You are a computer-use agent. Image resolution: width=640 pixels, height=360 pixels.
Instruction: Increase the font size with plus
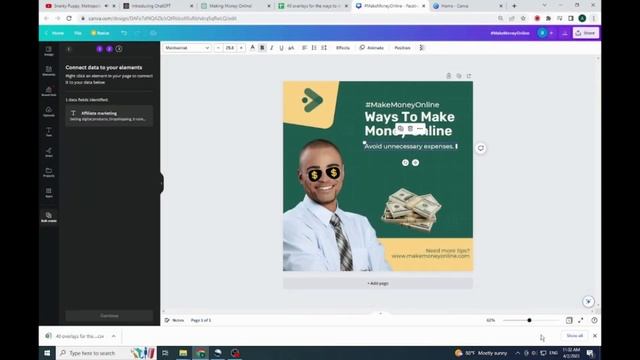point(241,48)
